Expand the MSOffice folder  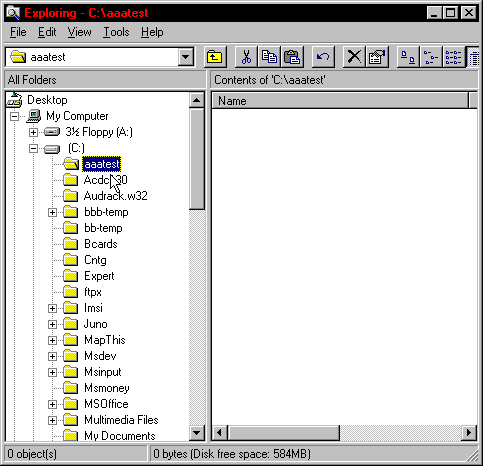[52, 404]
